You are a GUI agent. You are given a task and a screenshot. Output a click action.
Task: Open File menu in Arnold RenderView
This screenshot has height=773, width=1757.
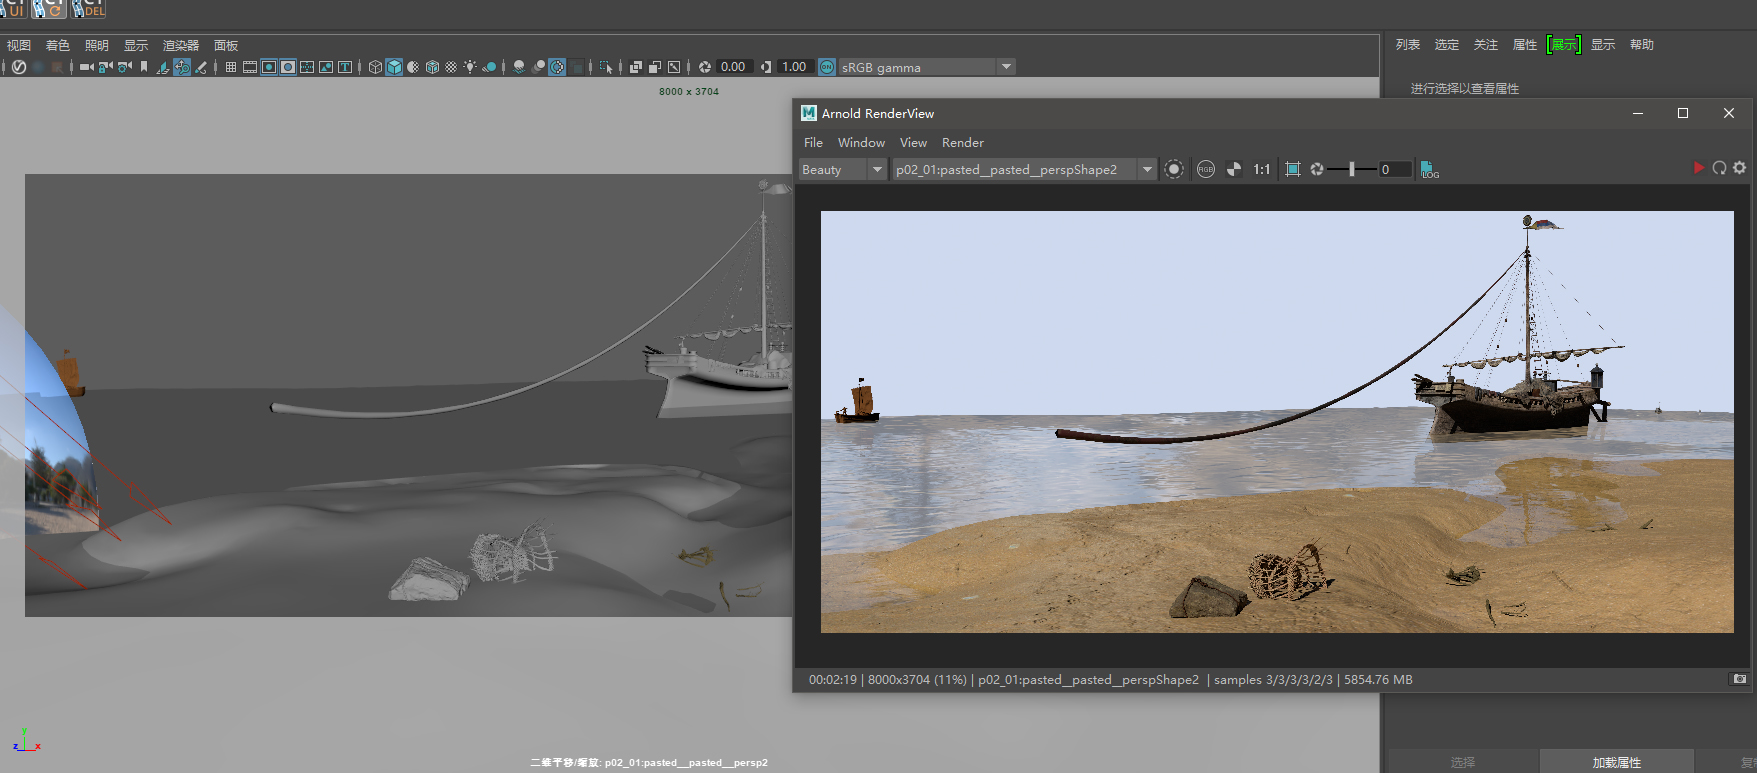(x=813, y=143)
